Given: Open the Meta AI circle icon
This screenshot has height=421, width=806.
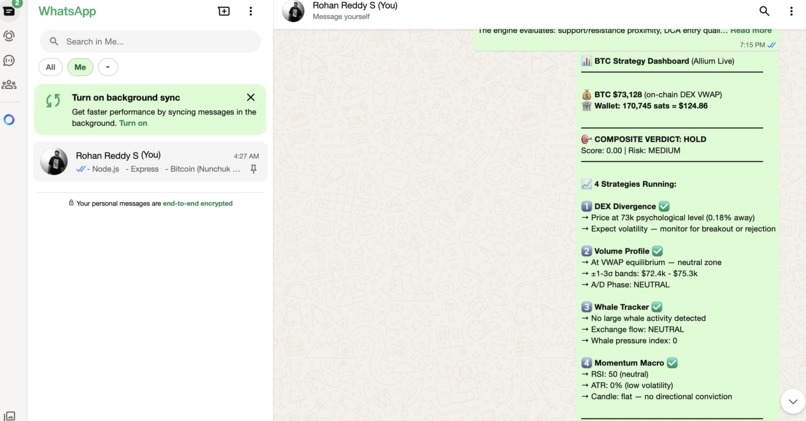Looking at the screenshot, I should (9, 120).
